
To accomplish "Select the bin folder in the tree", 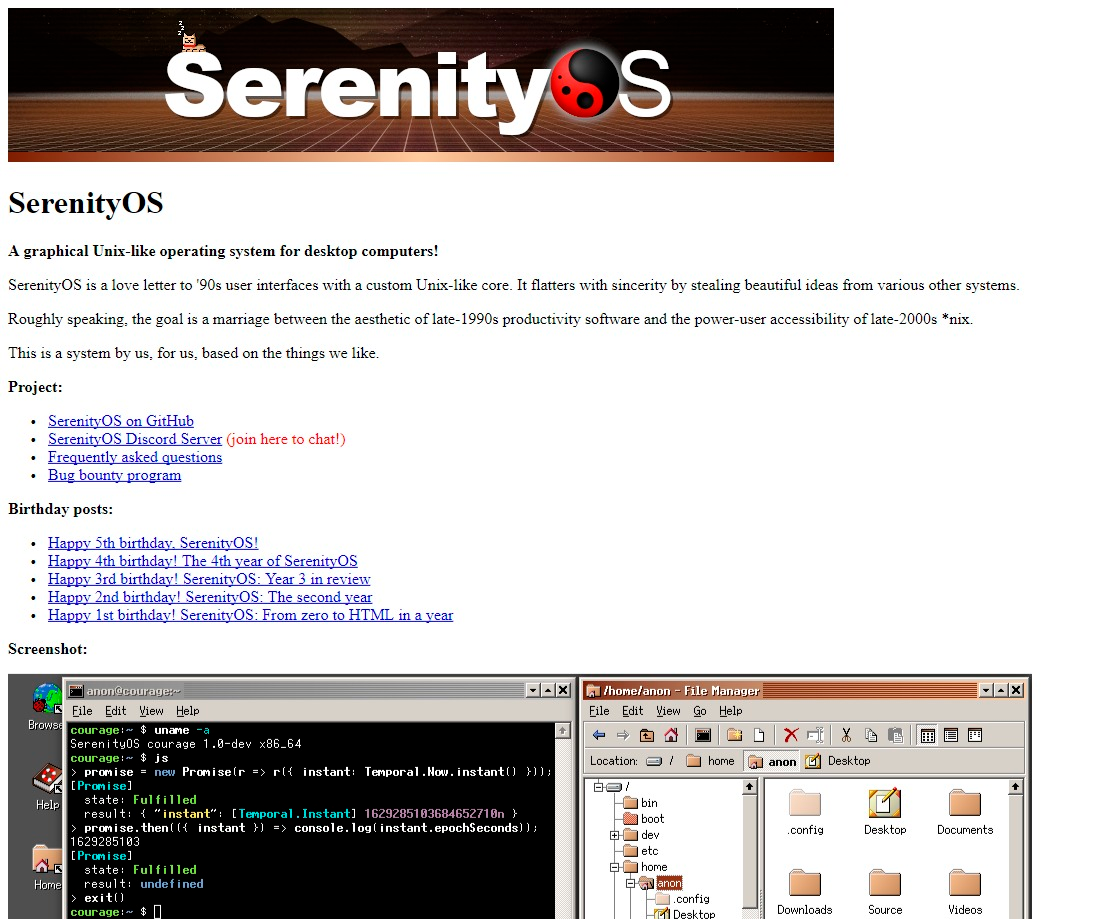I will pyautogui.click(x=640, y=803).
